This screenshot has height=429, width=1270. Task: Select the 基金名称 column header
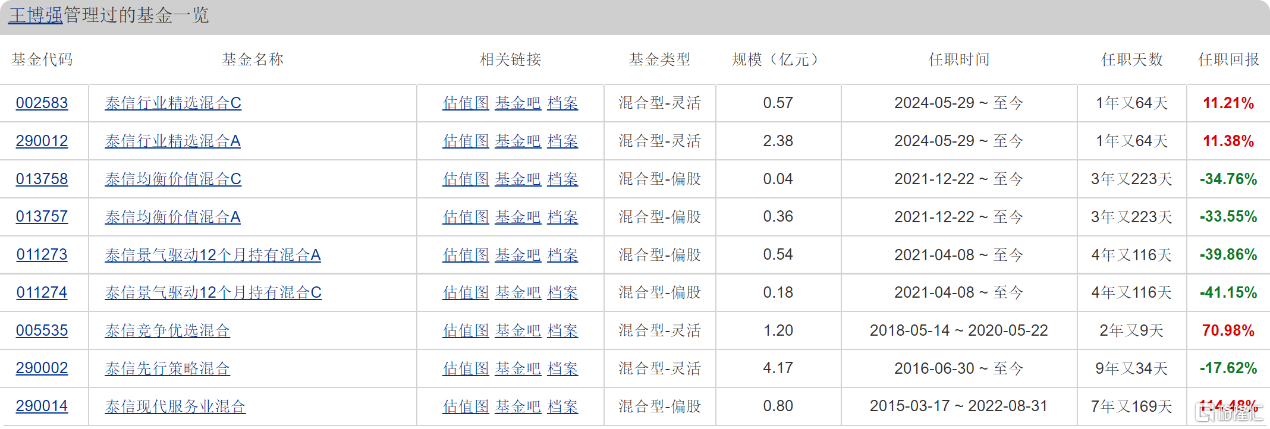point(252,59)
